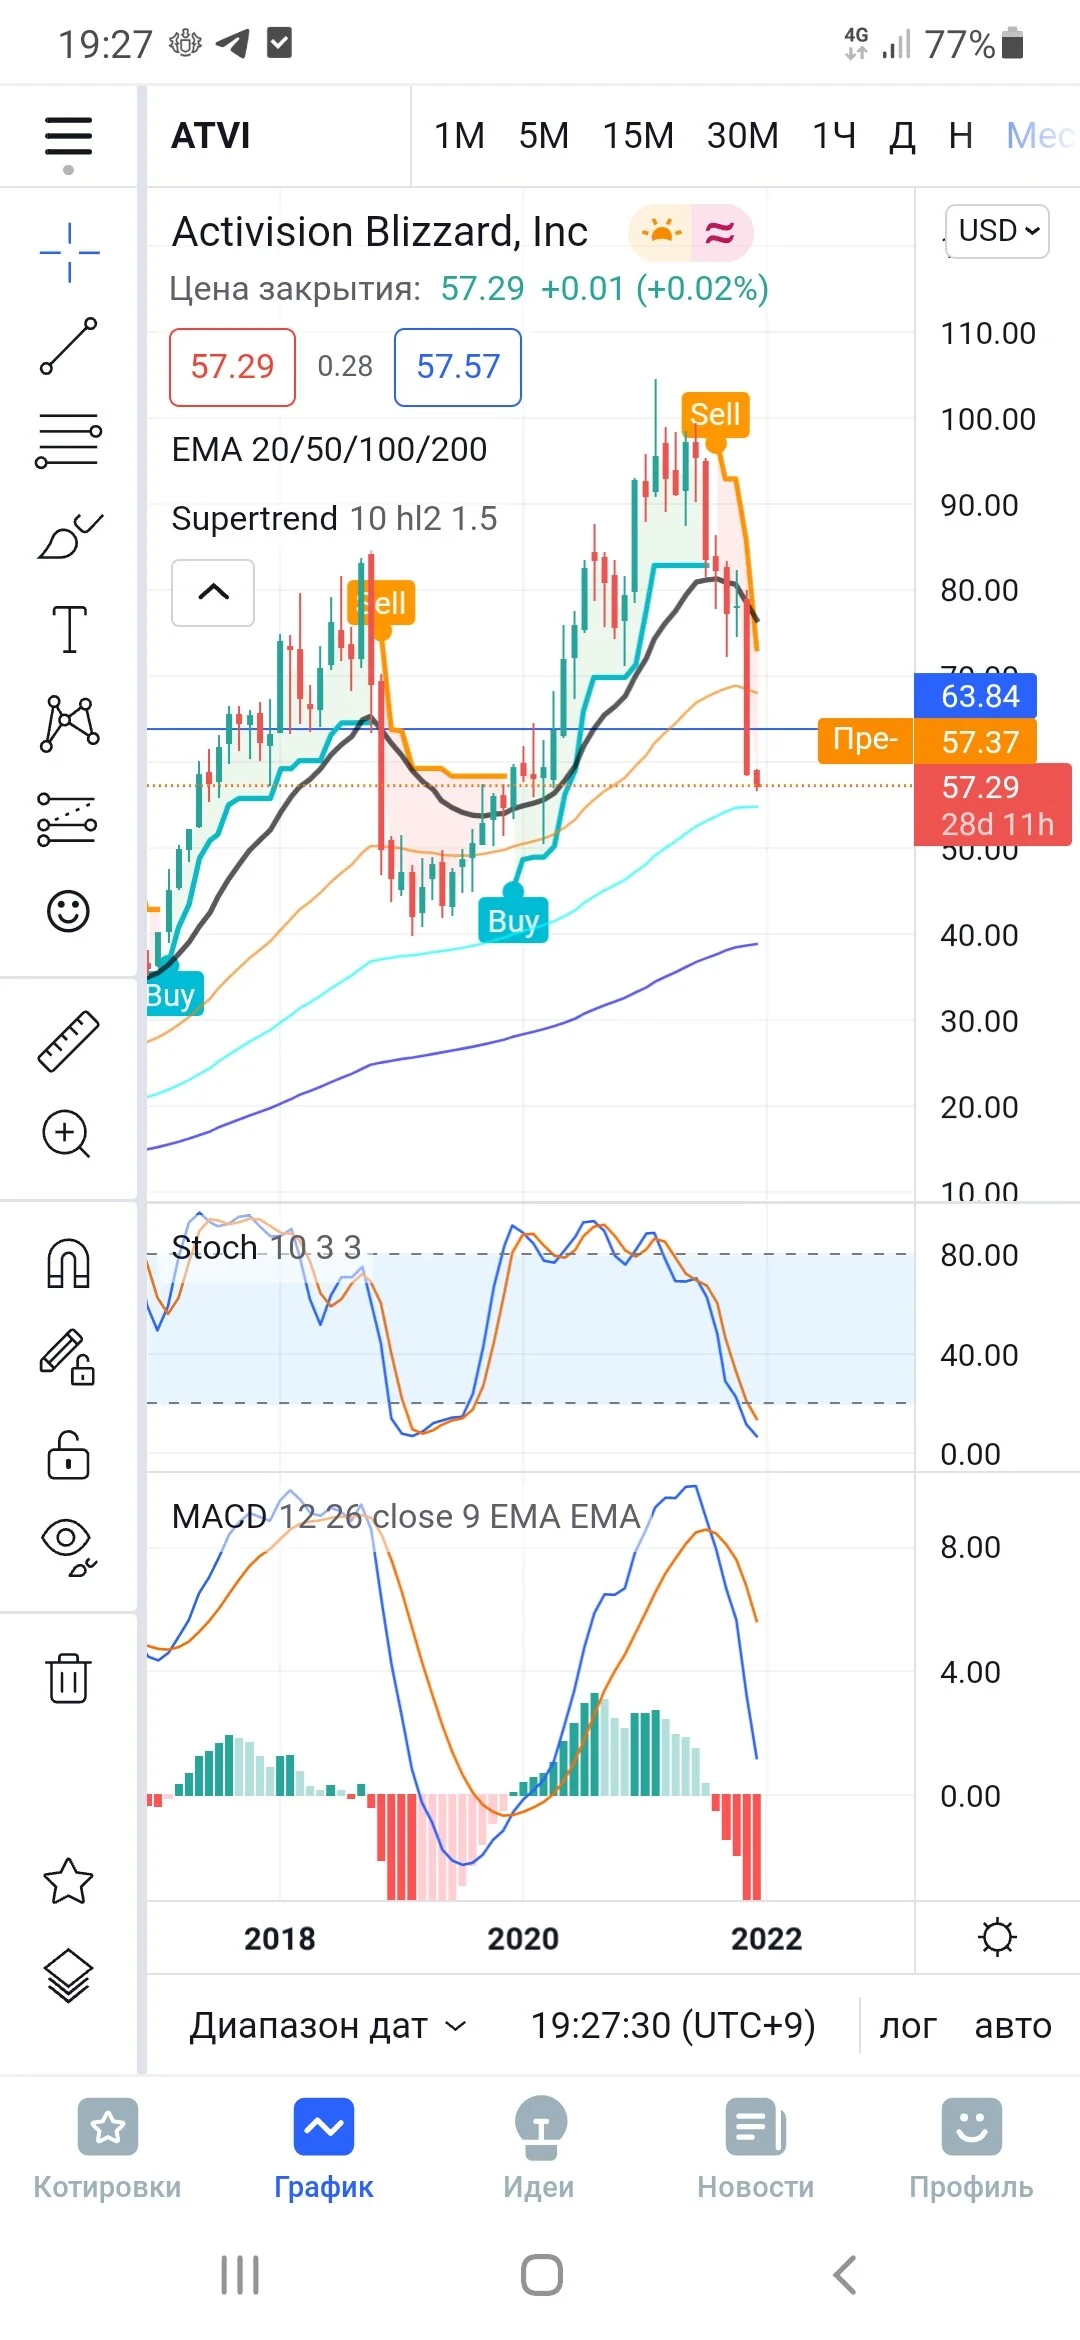Open the USD currency dropdown
Image resolution: width=1080 pixels, height=2340 pixels.
point(997,231)
